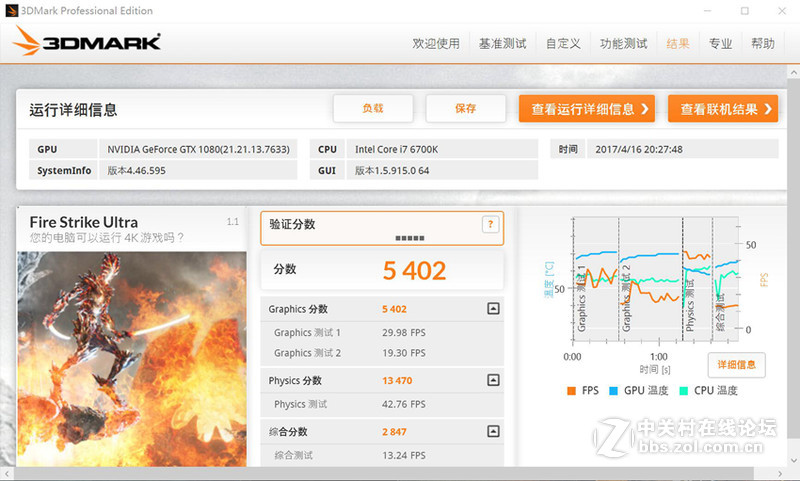The width and height of the screenshot is (800, 481).
Task: Click 查看运行详细信息 button
Action: coord(587,109)
